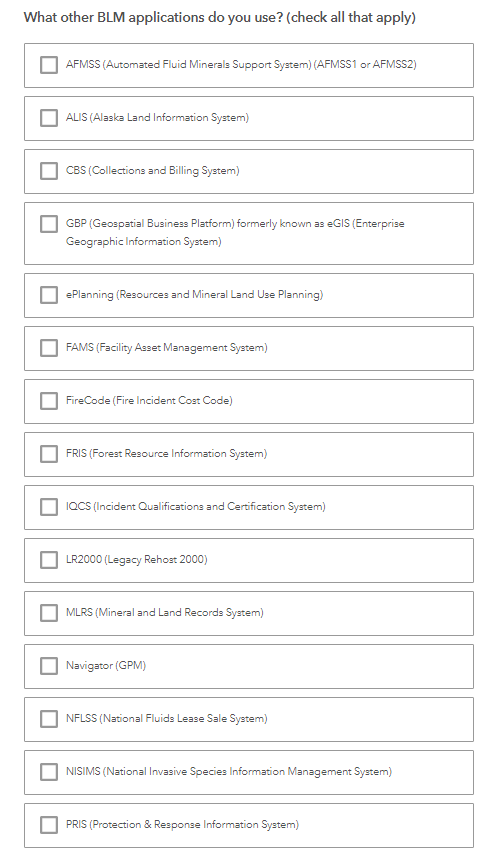Check NFLSS National Fluids Lease Sale System
The height and width of the screenshot is (854, 498).
point(48,719)
